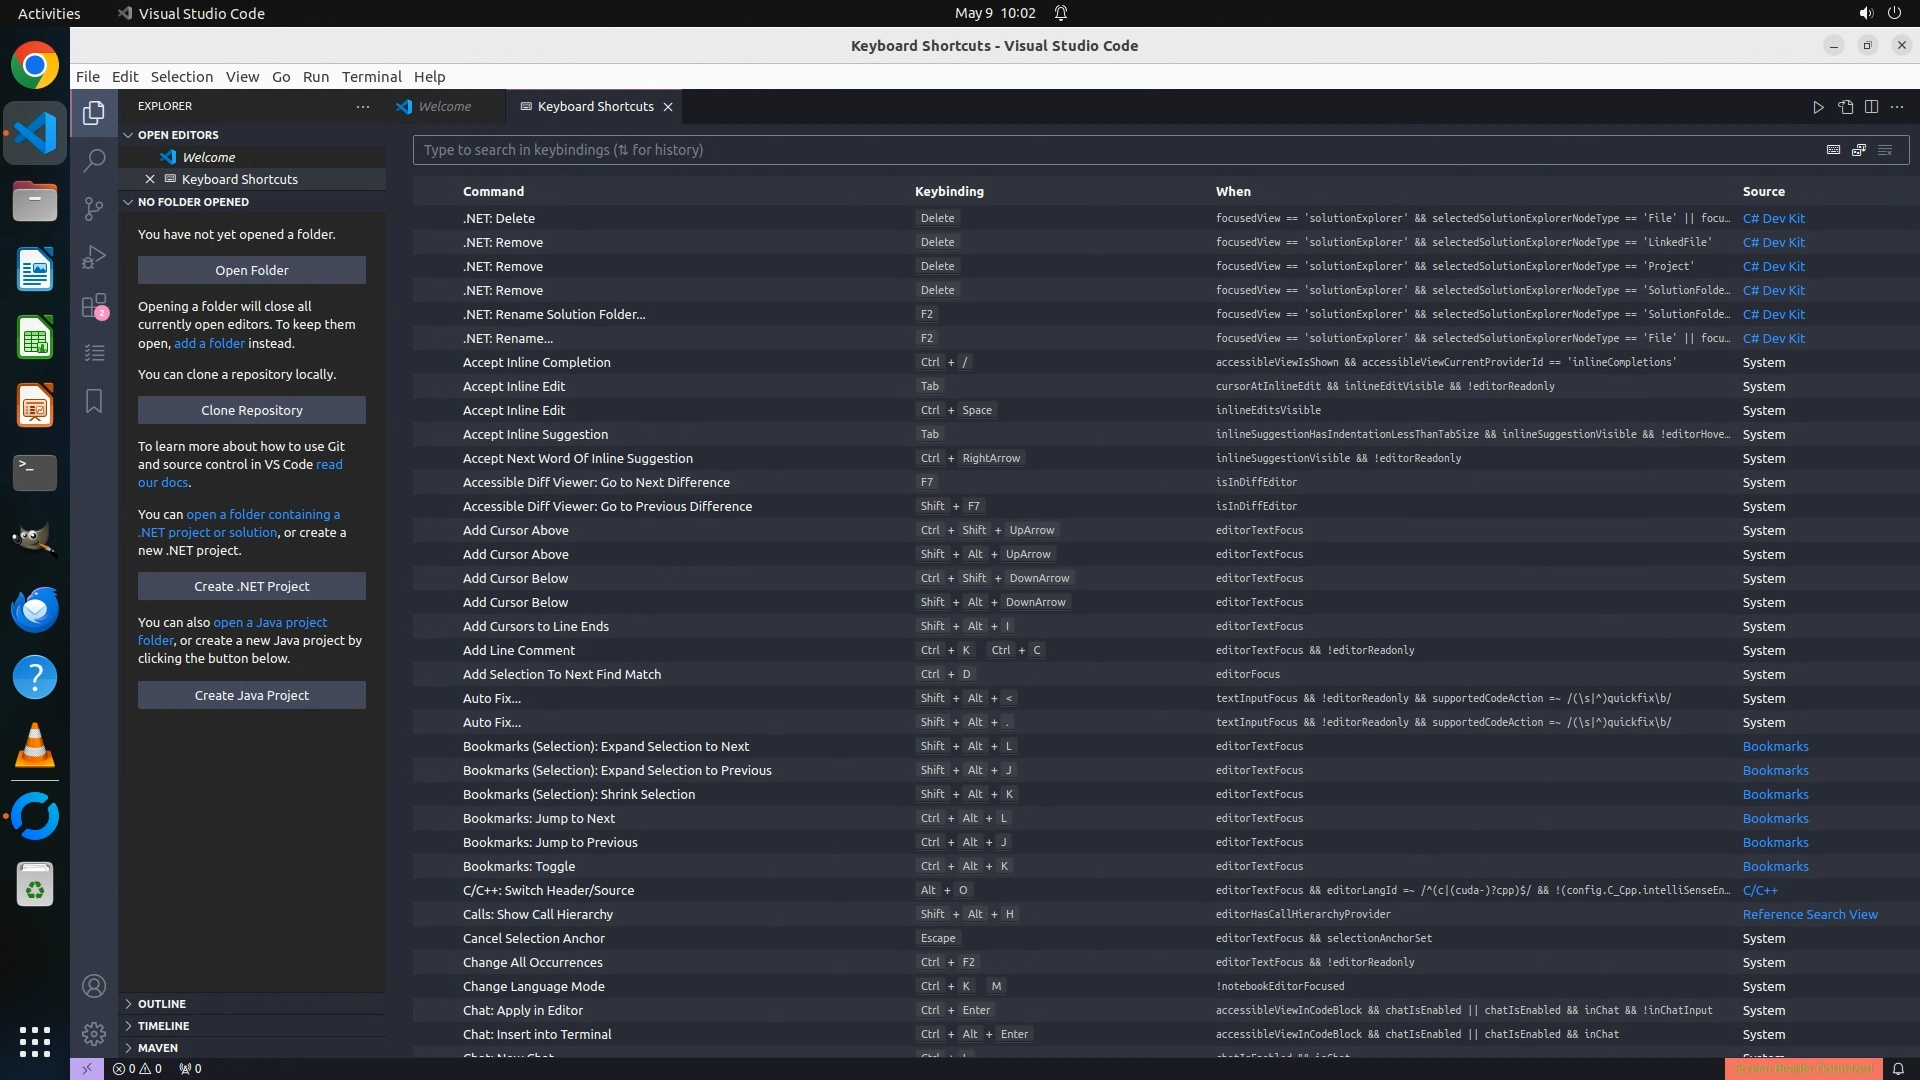Focus the keybindings search field
Screen dimensions: 1920x1080
1100,150
